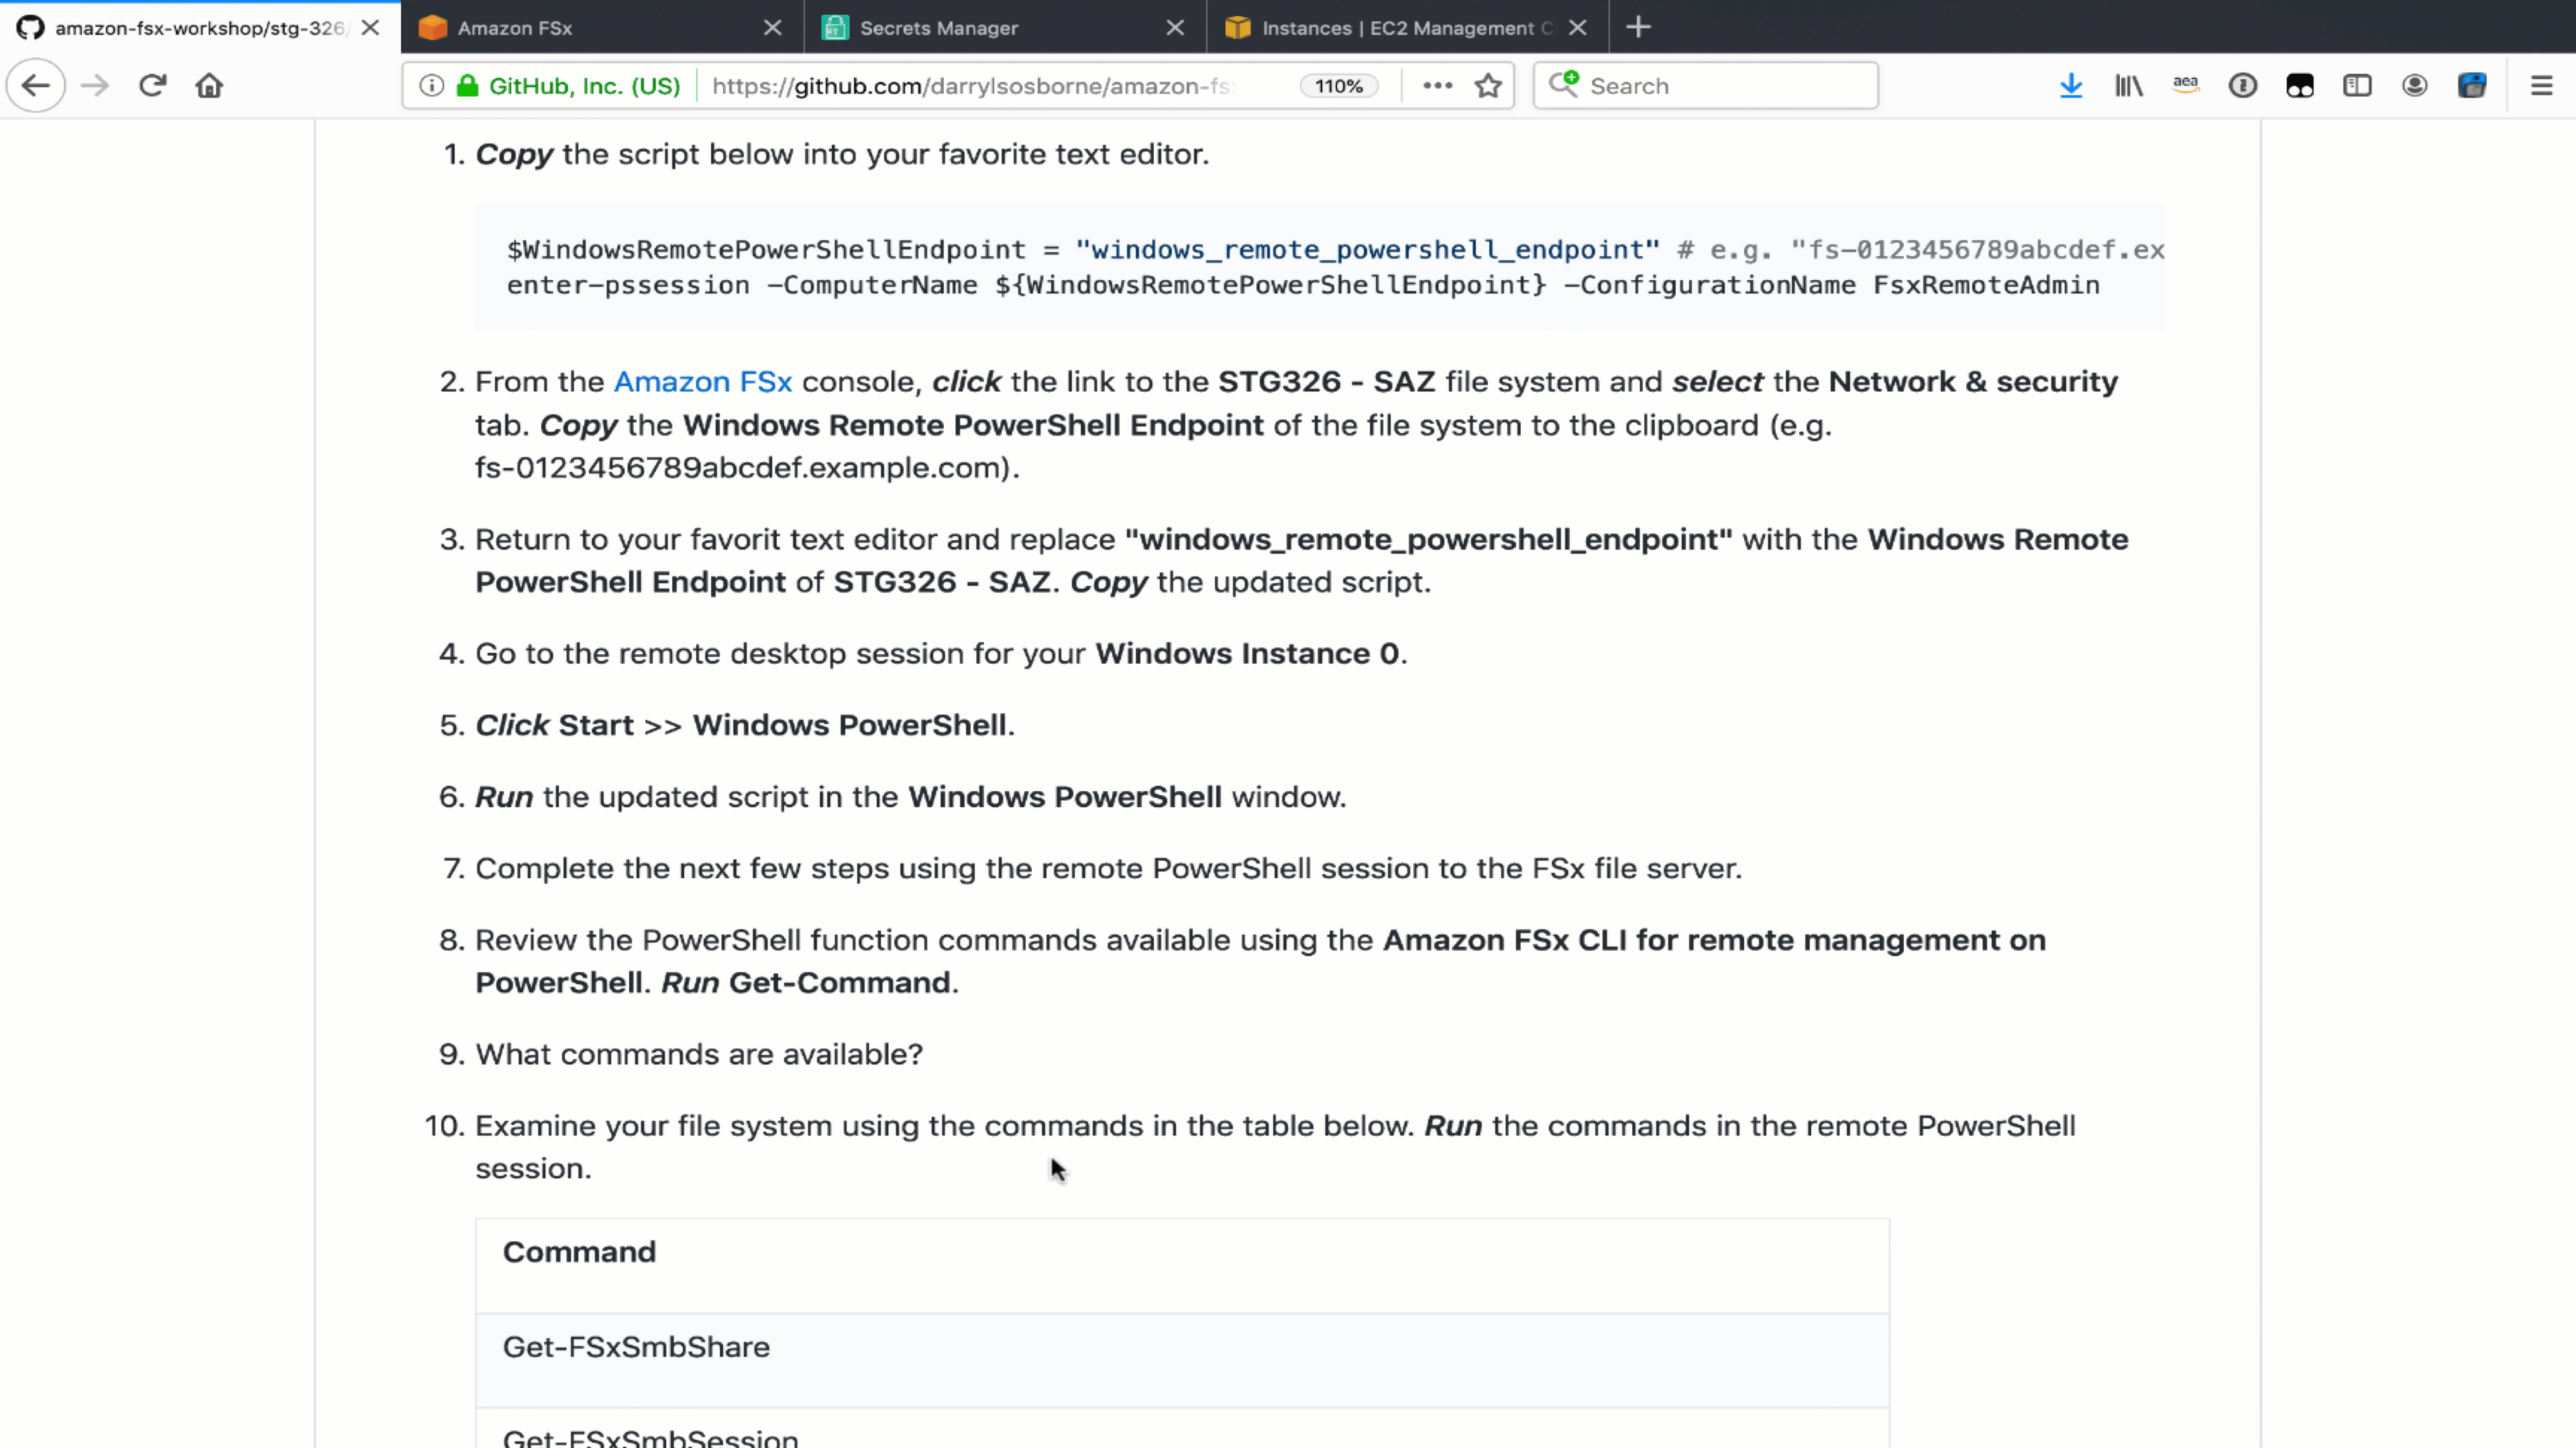Go back to previous page
The image size is (2576, 1448).
point(36,86)
